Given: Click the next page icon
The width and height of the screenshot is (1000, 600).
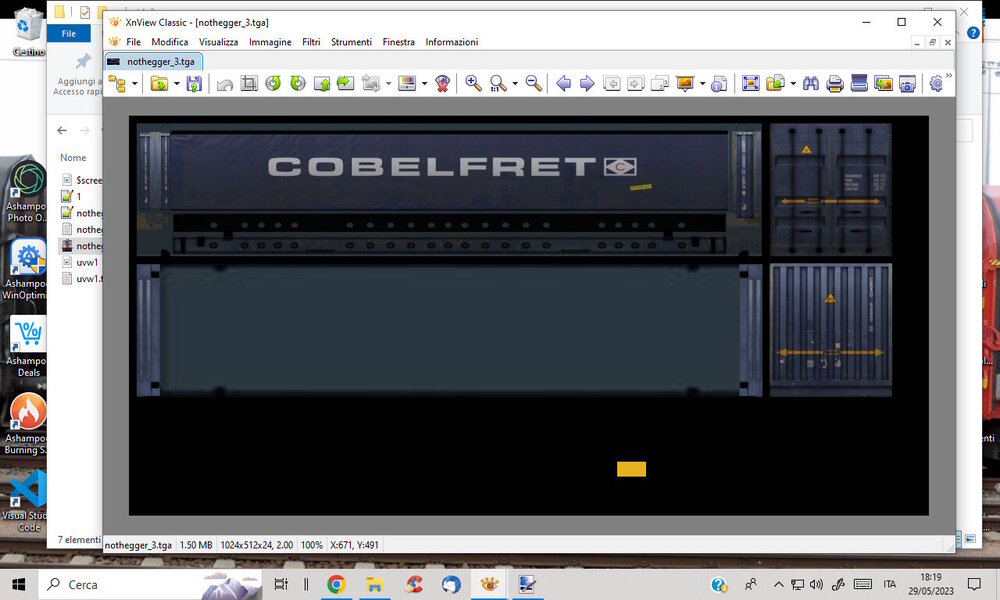Looking at the screenshot, I should click(x=636, y=84).
